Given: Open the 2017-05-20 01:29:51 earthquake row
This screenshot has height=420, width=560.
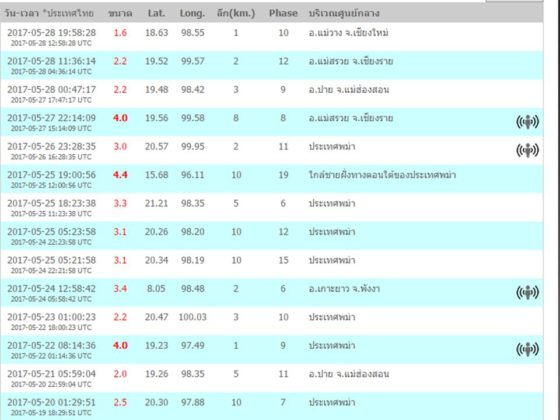Looking at the screenshot, I should [x=272, y=406].
